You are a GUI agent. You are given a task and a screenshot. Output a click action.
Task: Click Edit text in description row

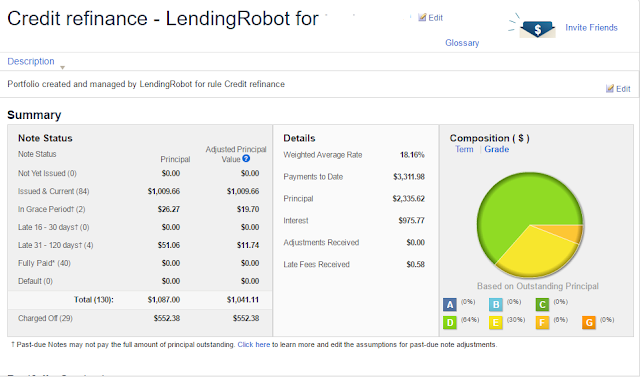[623, 89]
